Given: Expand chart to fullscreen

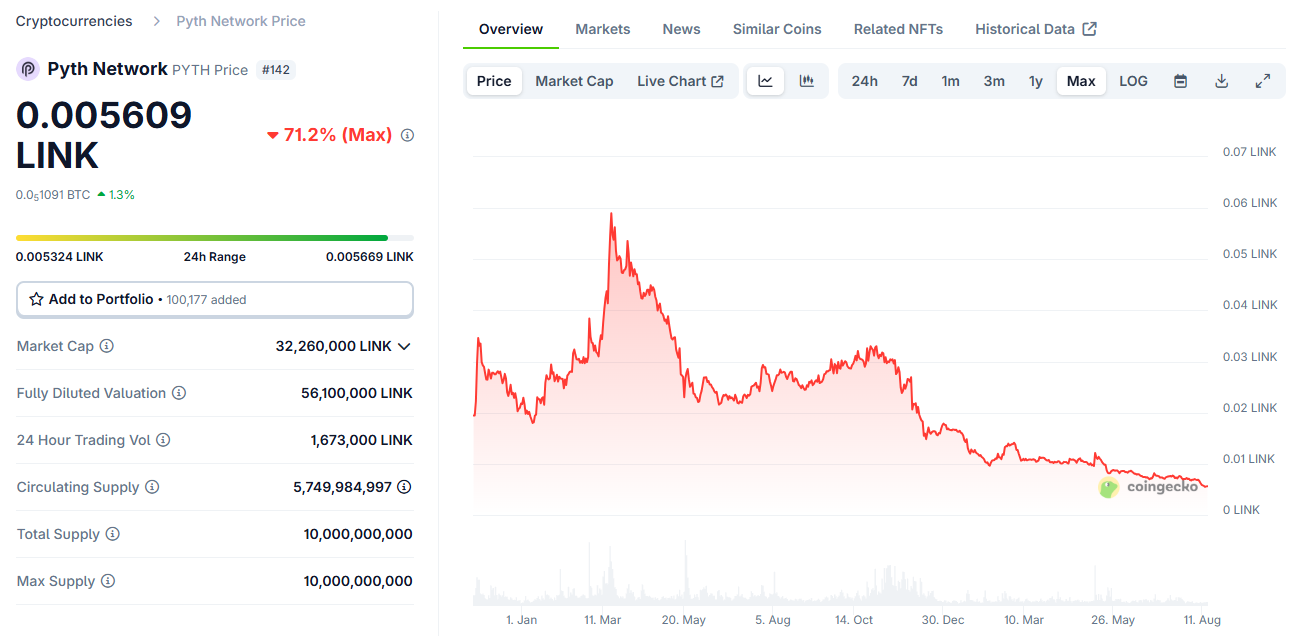Looking at the screenshot, I should (1262, 81).
